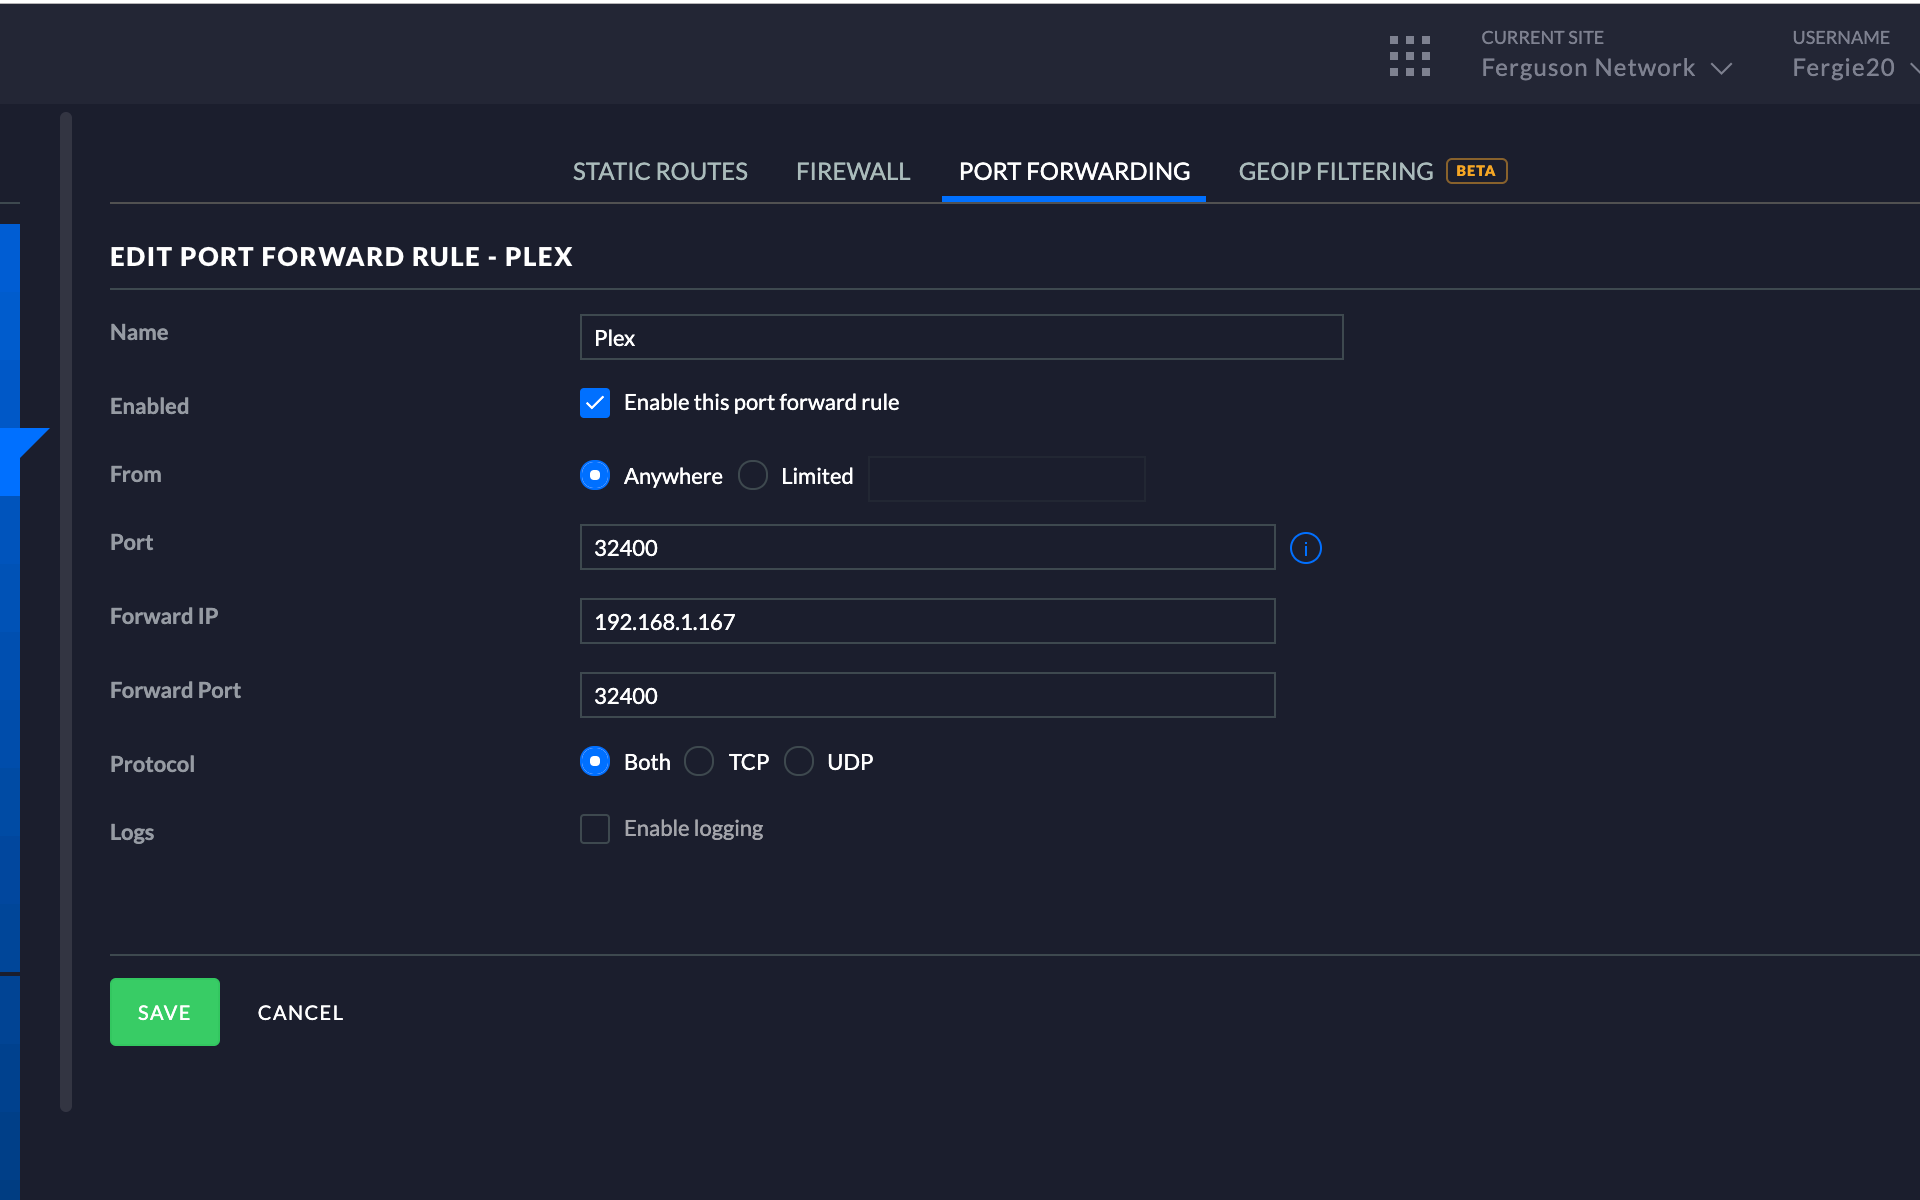Viewport: 1920px width, 1200px height.
Task: Select Both protocols option
Action: 595,762
